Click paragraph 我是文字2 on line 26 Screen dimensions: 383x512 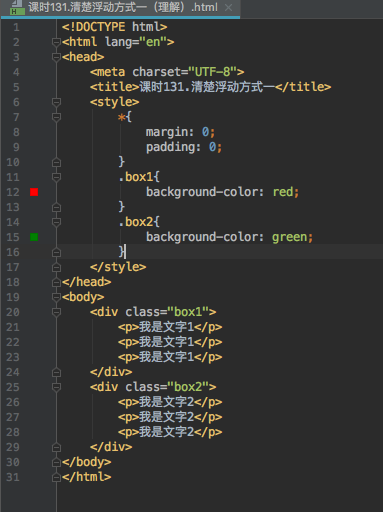(x=170, y=402)
